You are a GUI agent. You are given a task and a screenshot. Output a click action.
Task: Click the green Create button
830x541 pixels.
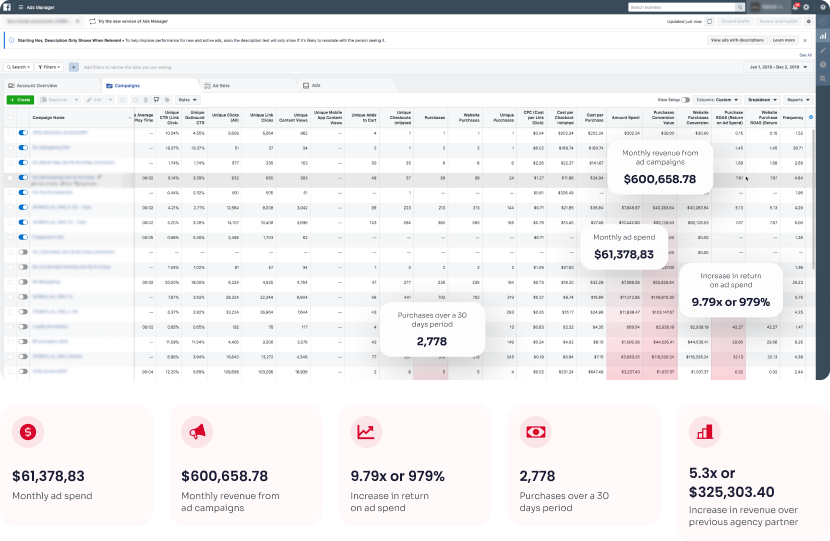[19, 100]
